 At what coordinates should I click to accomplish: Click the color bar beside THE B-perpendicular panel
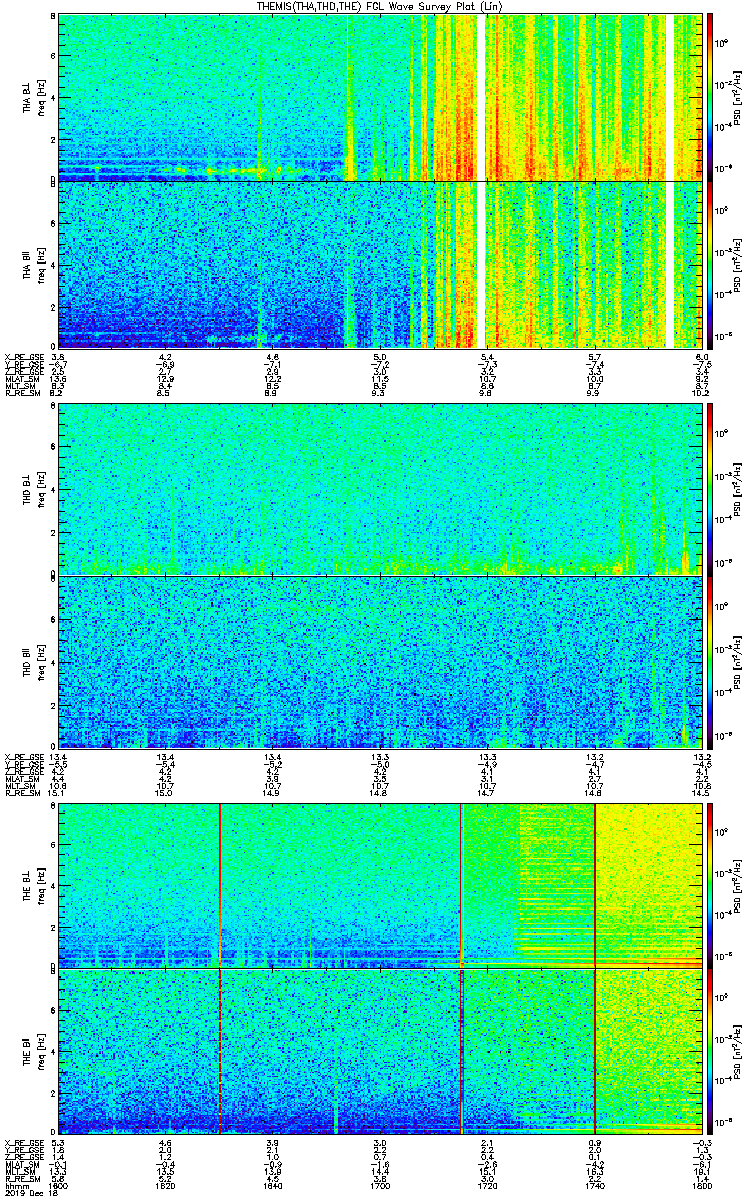coord(710,884)
